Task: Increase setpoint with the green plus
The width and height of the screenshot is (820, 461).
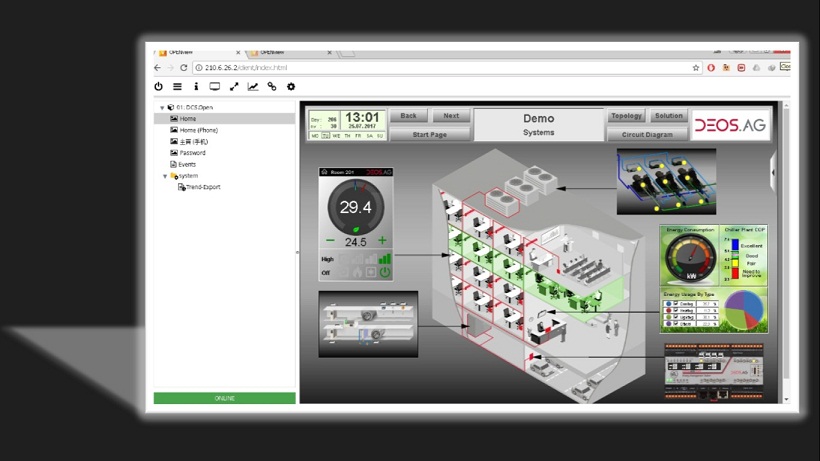Action: [382, 241]
